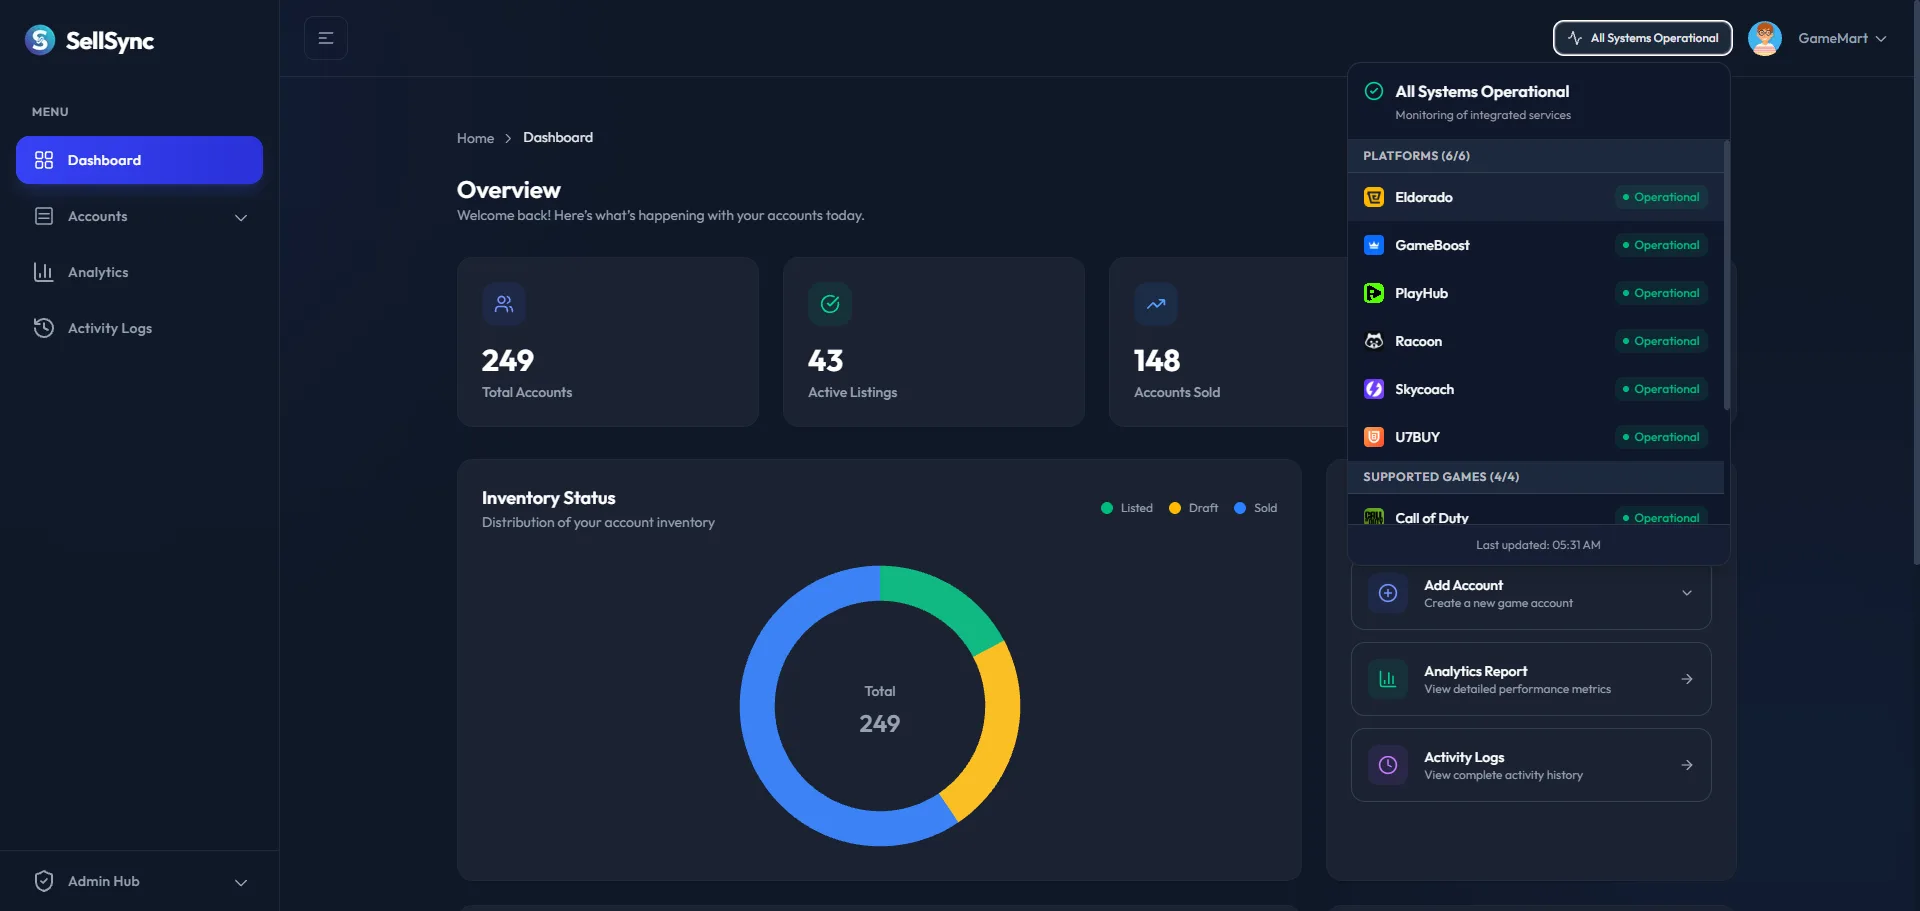Click the Activity Logs clock icon in quick actions
The height and width of the screenshot is (911, 1920).
click(1388, 765)
